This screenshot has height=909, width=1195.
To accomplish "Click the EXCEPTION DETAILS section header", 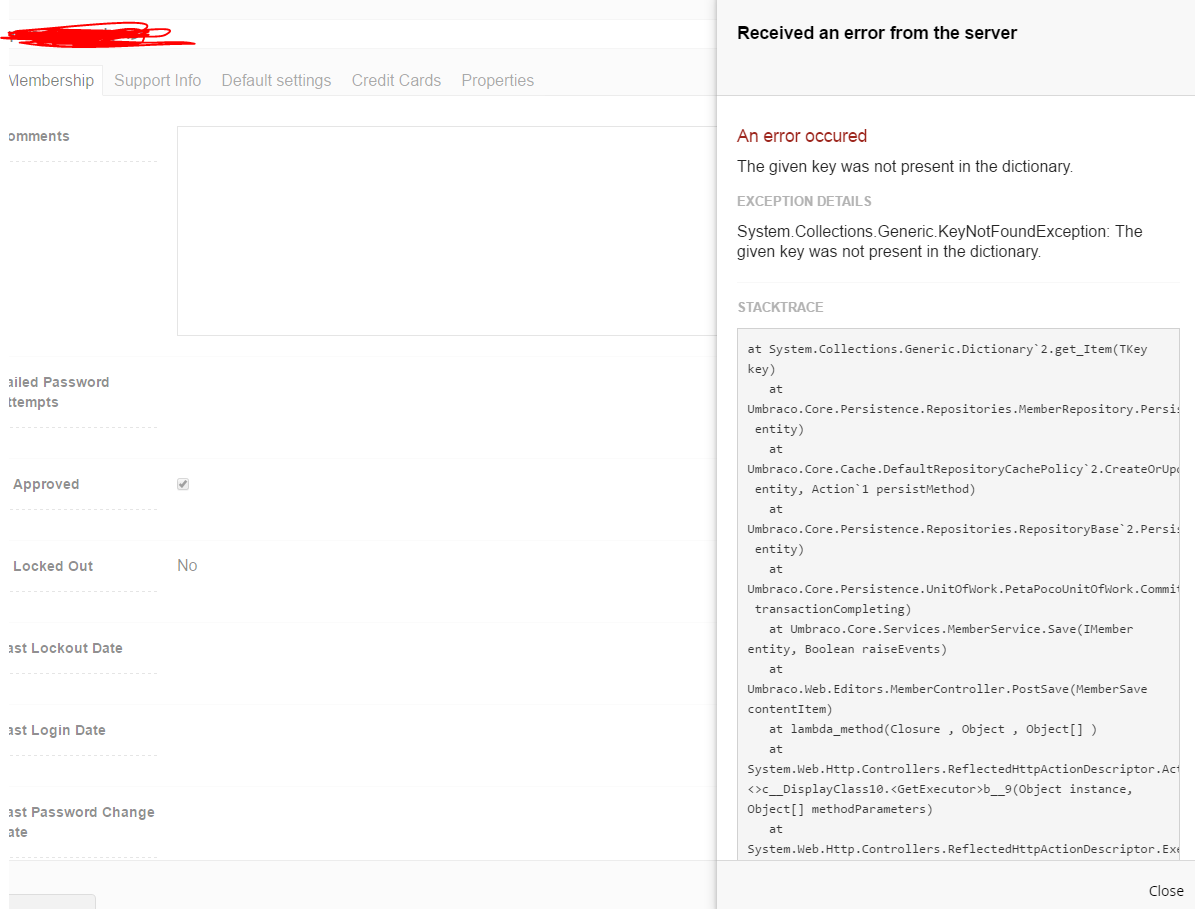I will [804, 201].
